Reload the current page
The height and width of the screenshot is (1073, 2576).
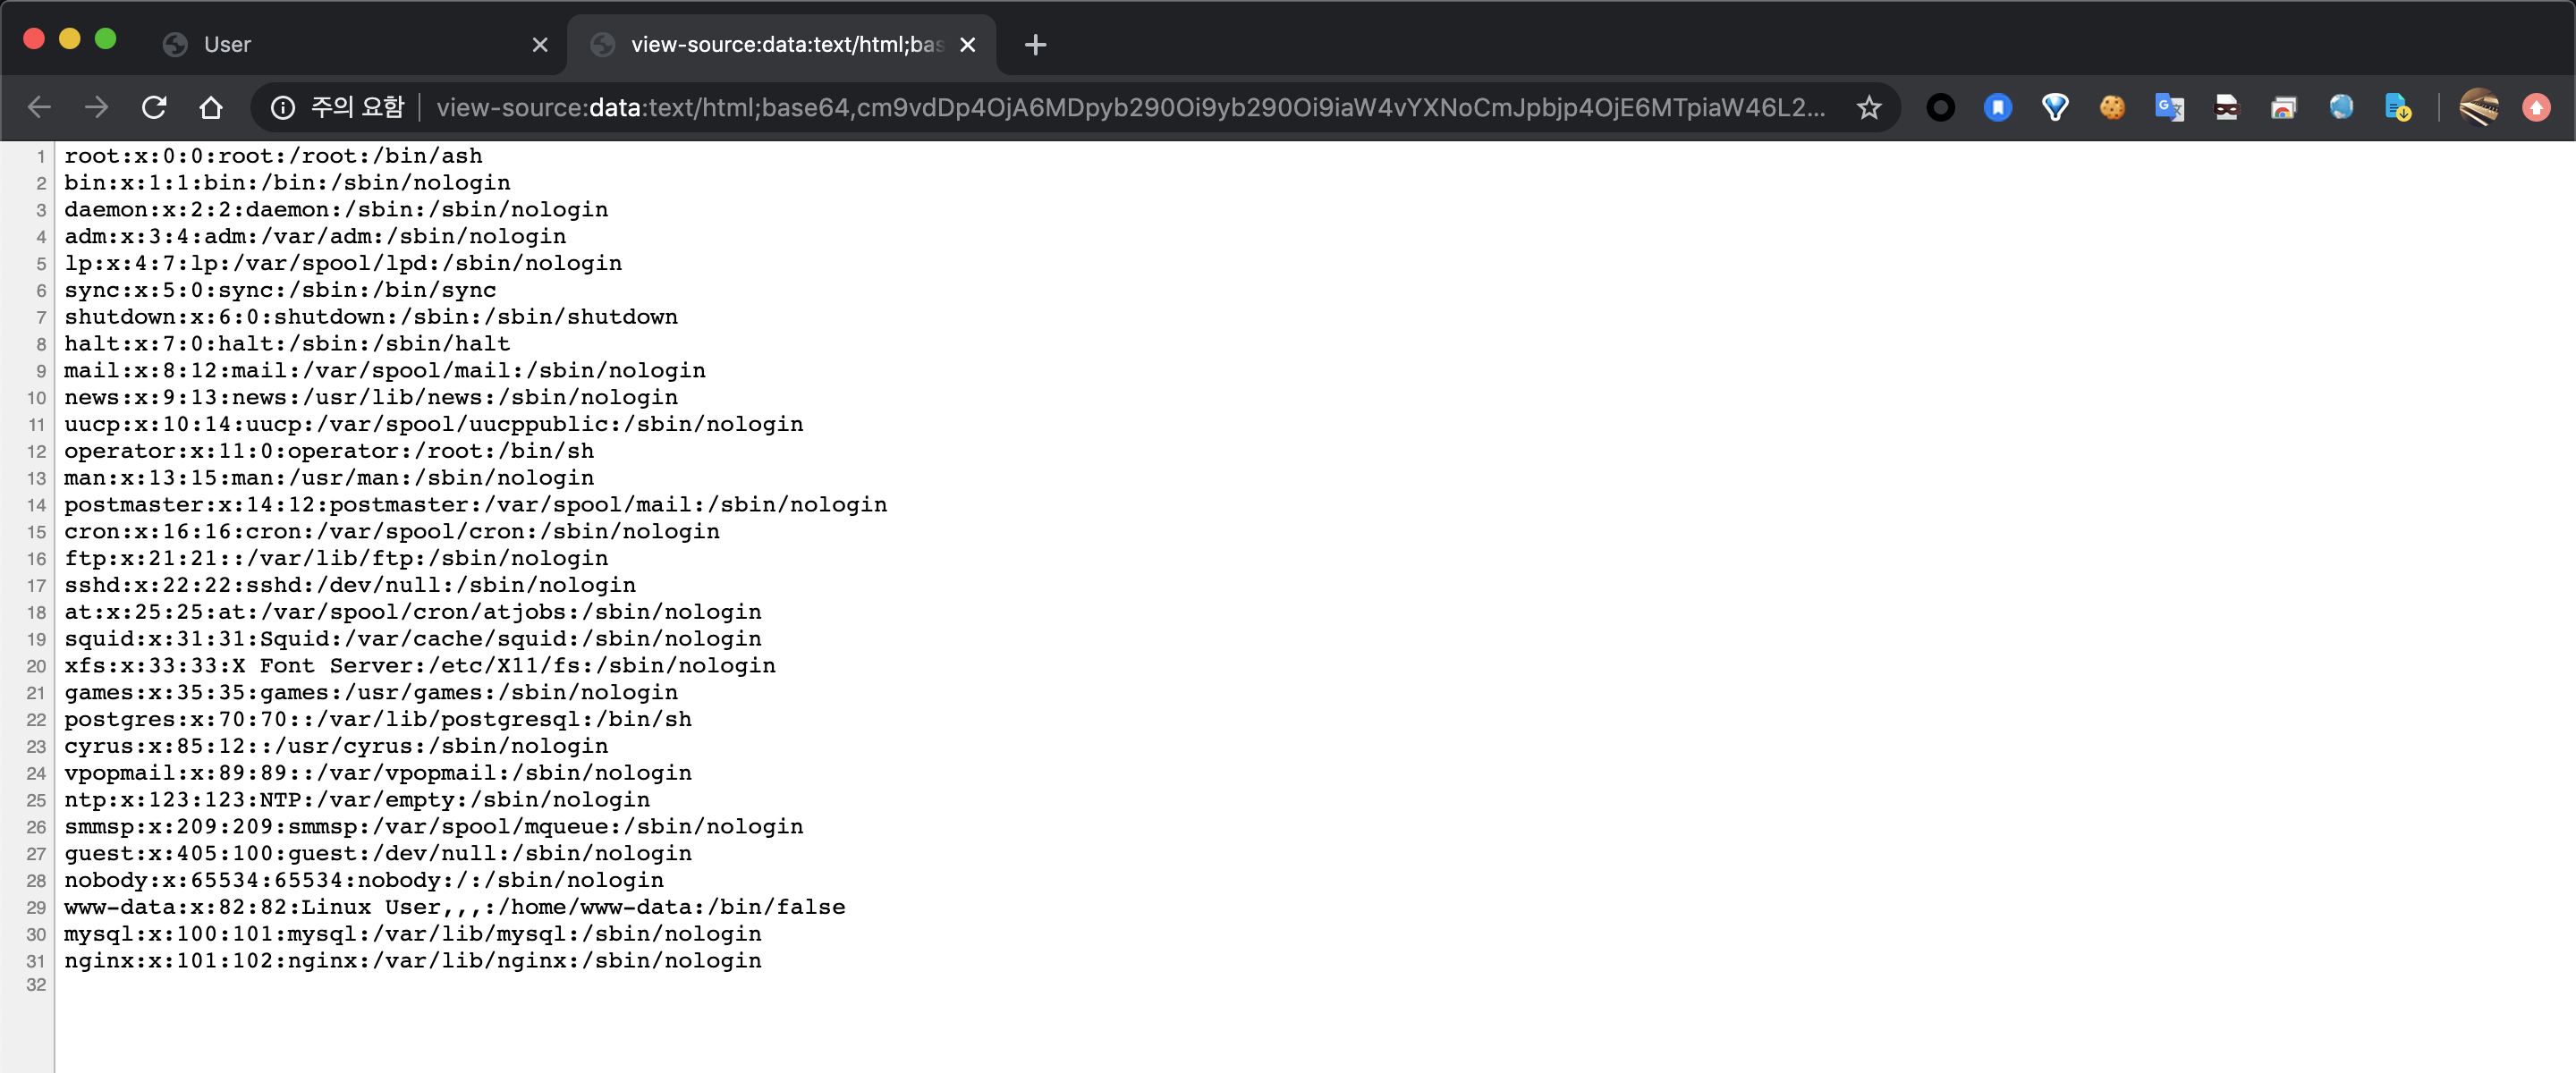point(153,107)
